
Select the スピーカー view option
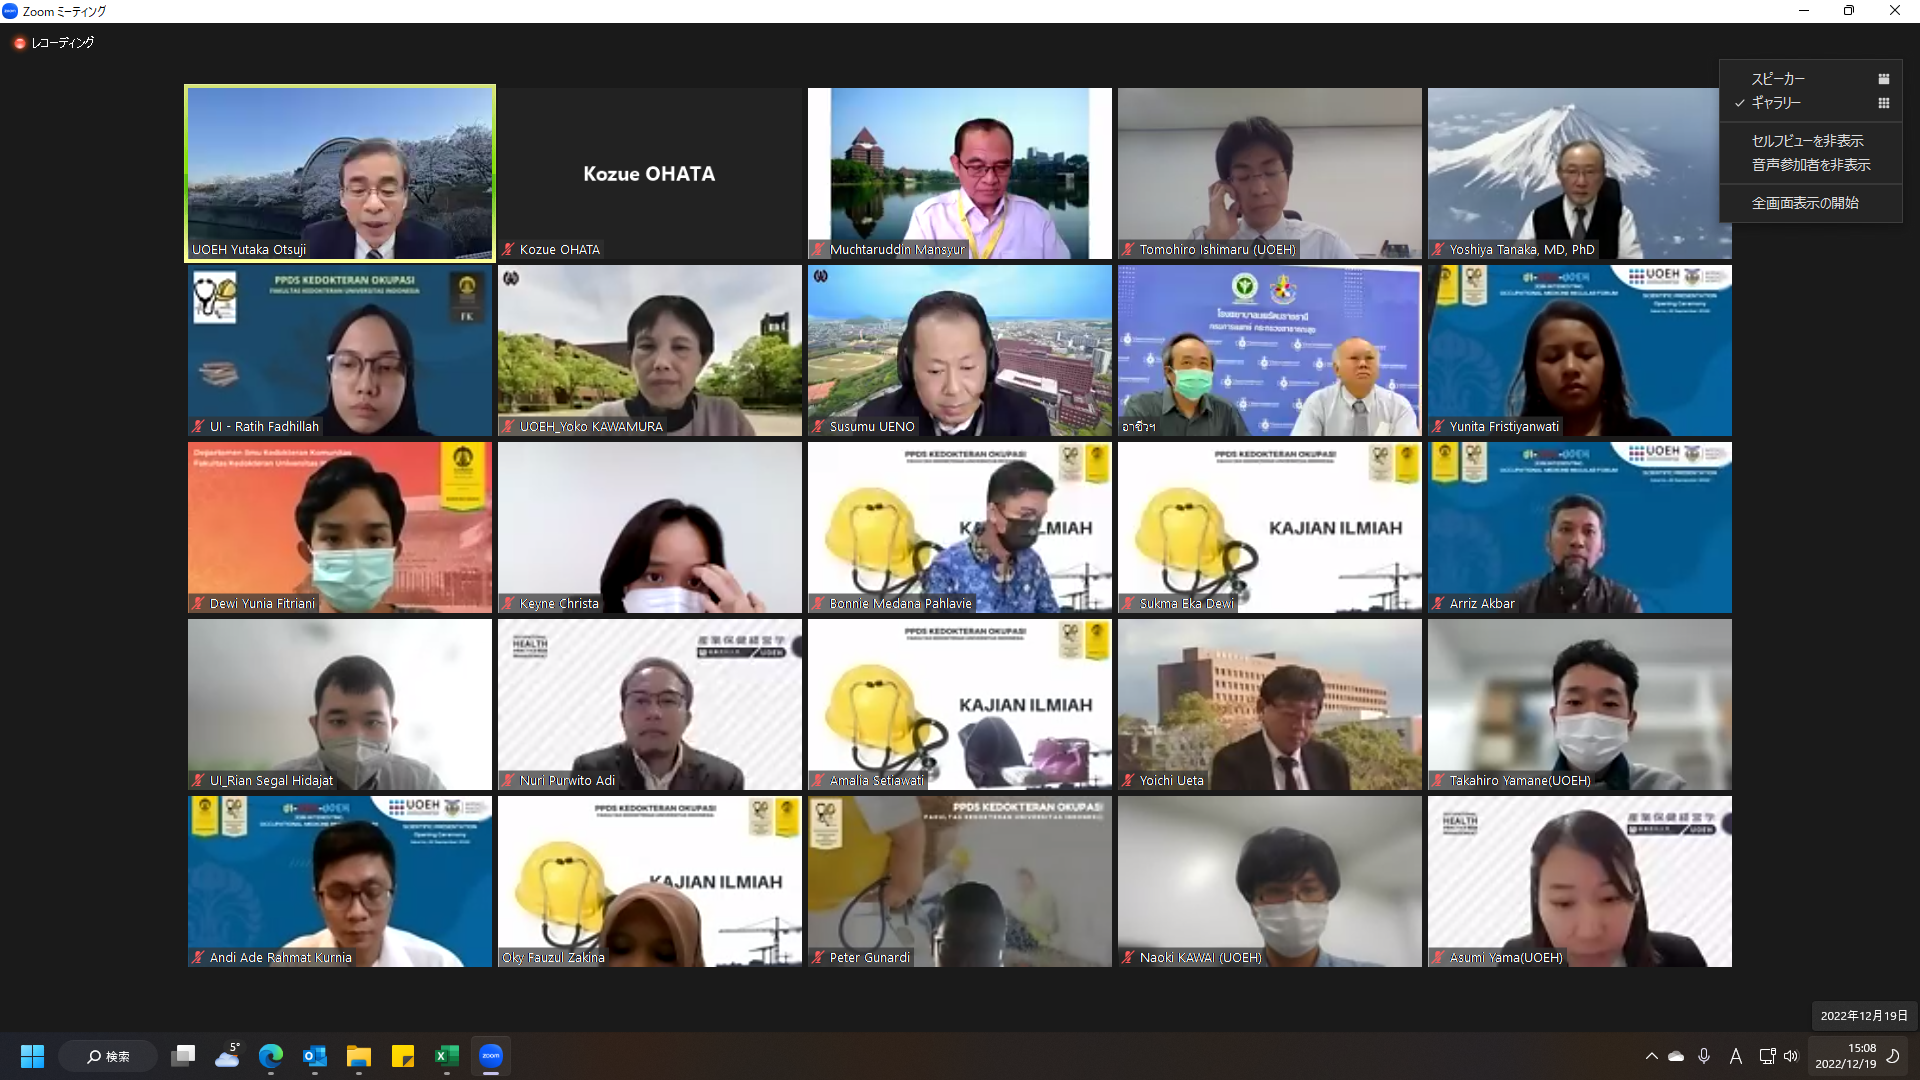coord(1810,79)
